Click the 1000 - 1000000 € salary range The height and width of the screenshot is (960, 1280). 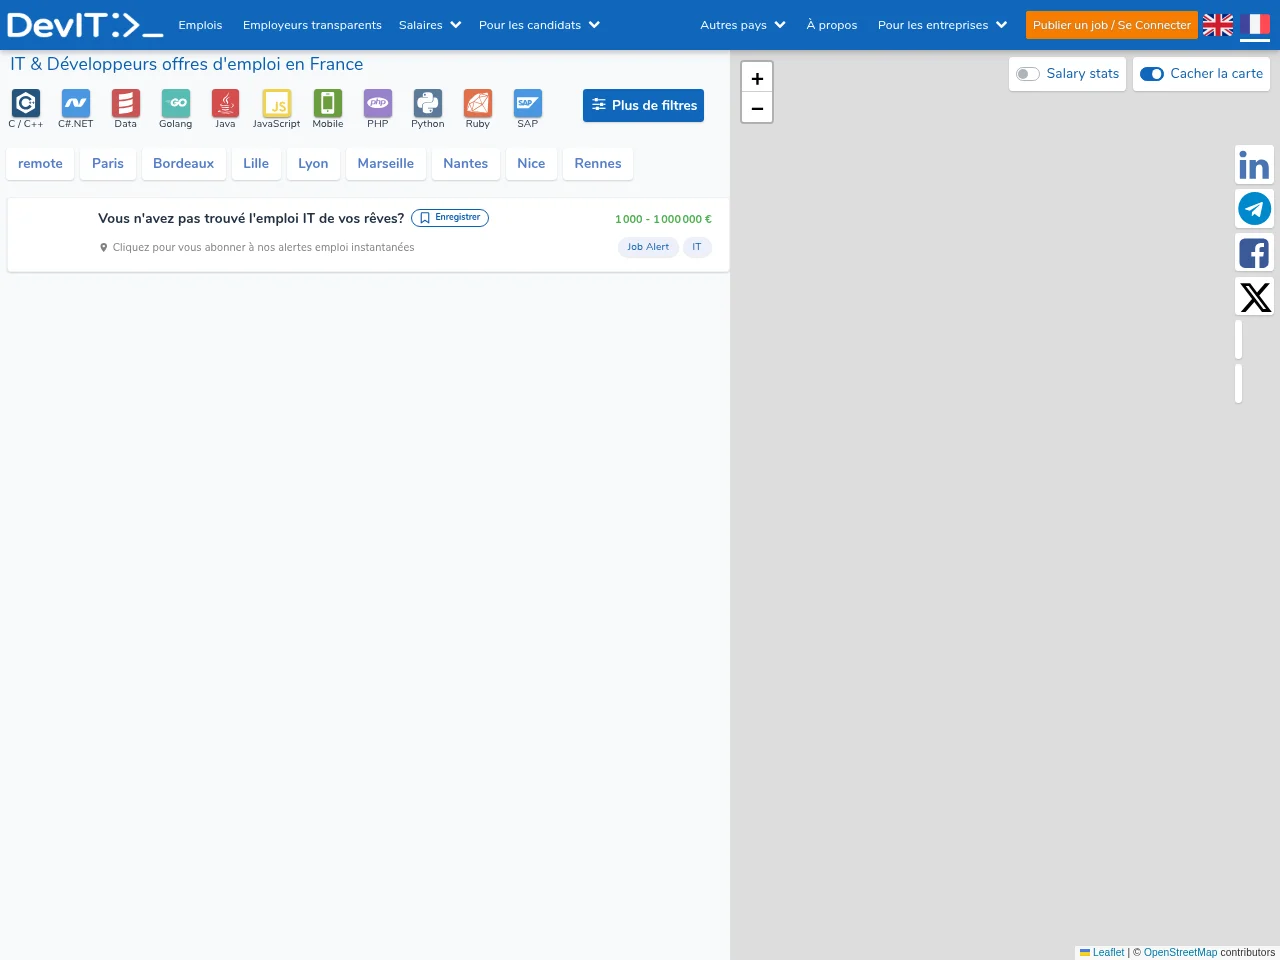(663, 219)
